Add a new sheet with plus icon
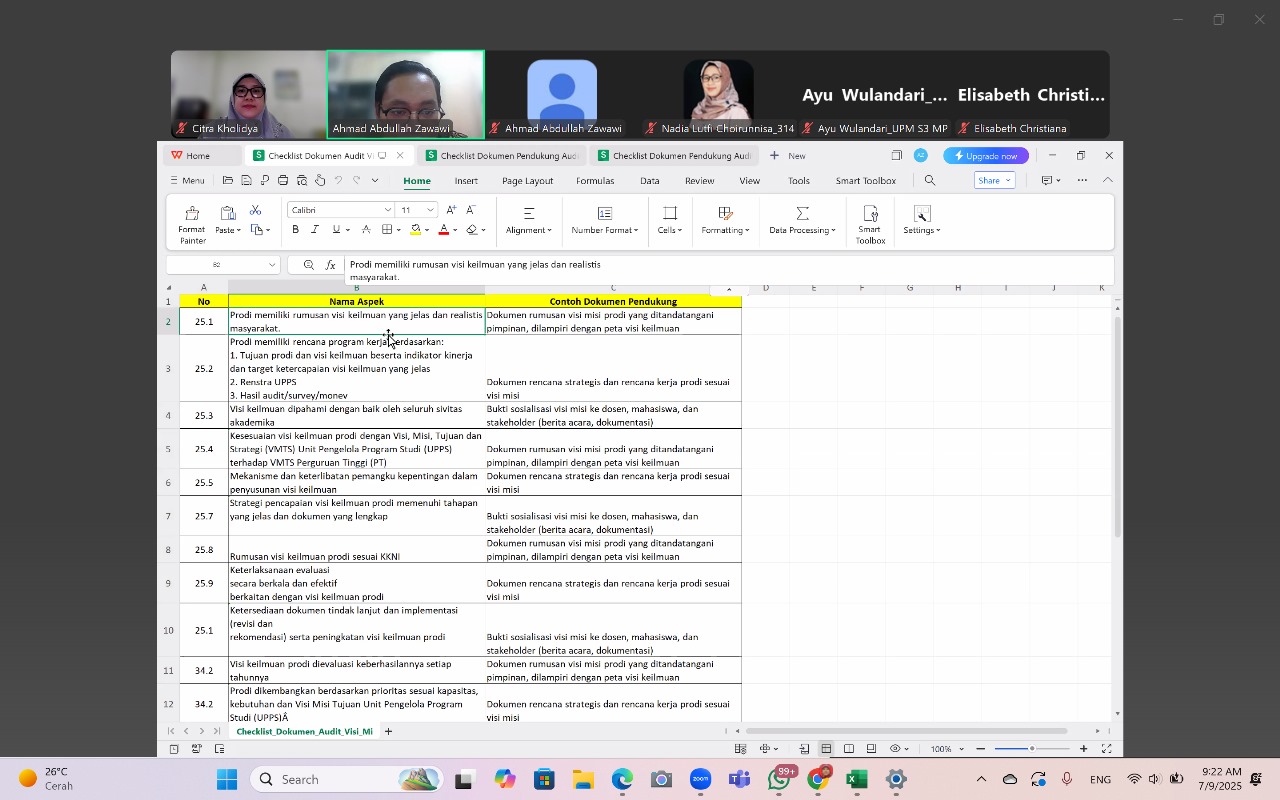1280x800 pixels. point(388,732)
